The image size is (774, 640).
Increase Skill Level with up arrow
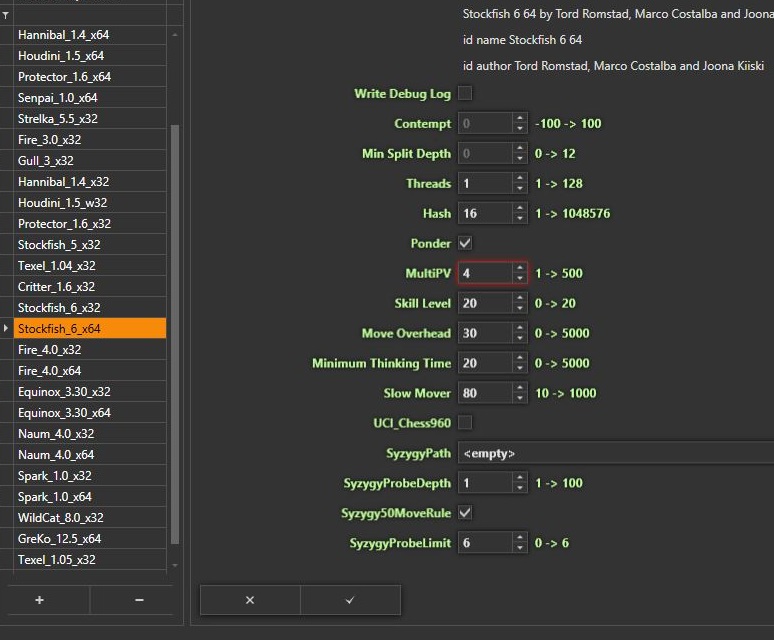coord(520,299)
